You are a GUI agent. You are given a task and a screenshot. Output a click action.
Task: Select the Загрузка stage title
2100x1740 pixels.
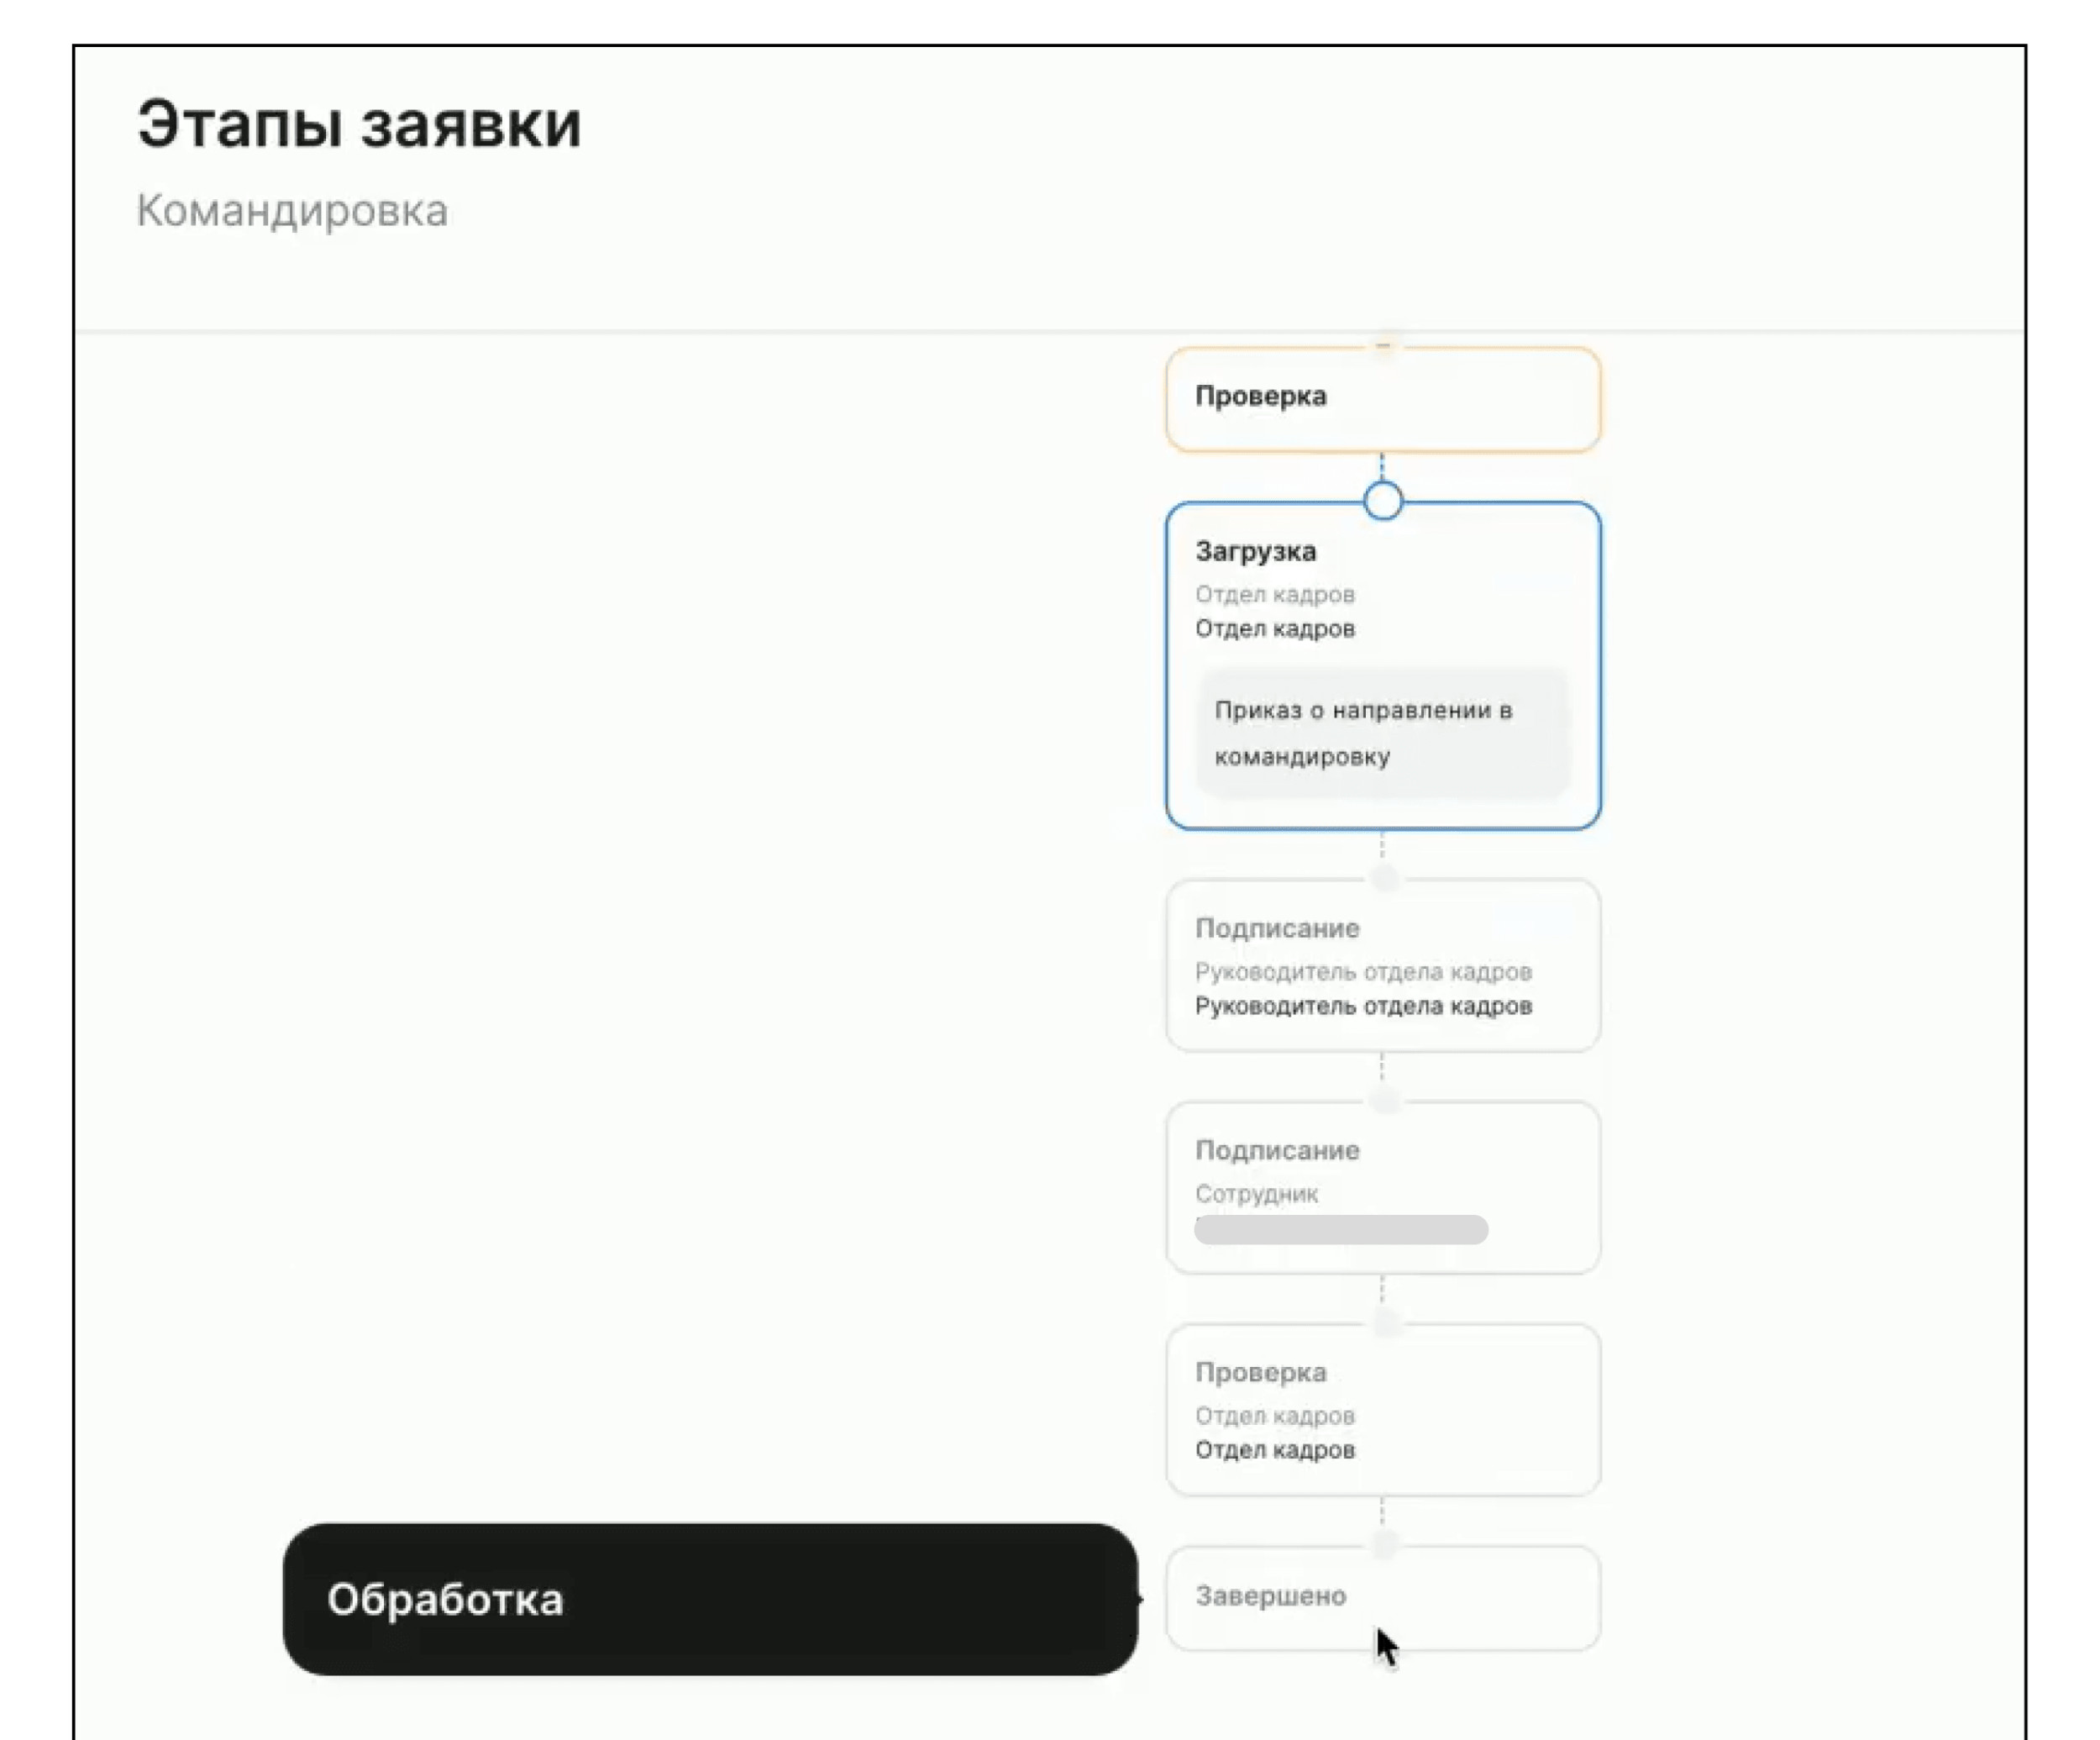tap(1255, 551)
